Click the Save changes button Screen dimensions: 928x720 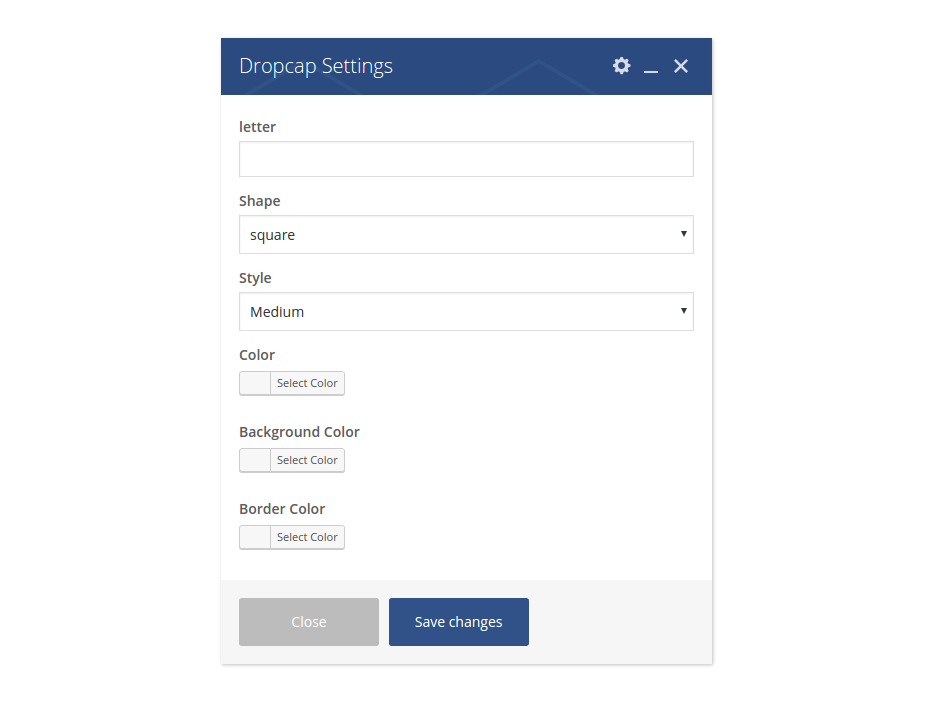(x=459, y=622)
